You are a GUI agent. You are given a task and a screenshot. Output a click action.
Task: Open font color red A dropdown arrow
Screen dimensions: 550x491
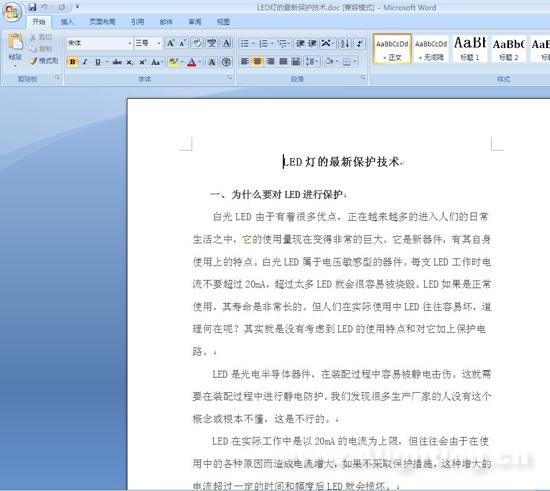point(200,62)
